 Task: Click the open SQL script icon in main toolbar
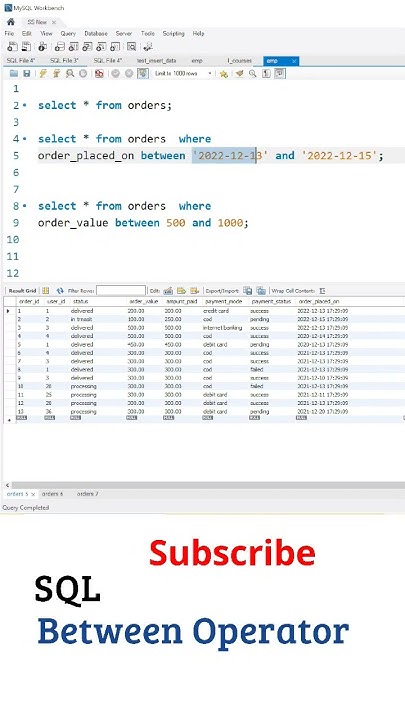point(27,46)
